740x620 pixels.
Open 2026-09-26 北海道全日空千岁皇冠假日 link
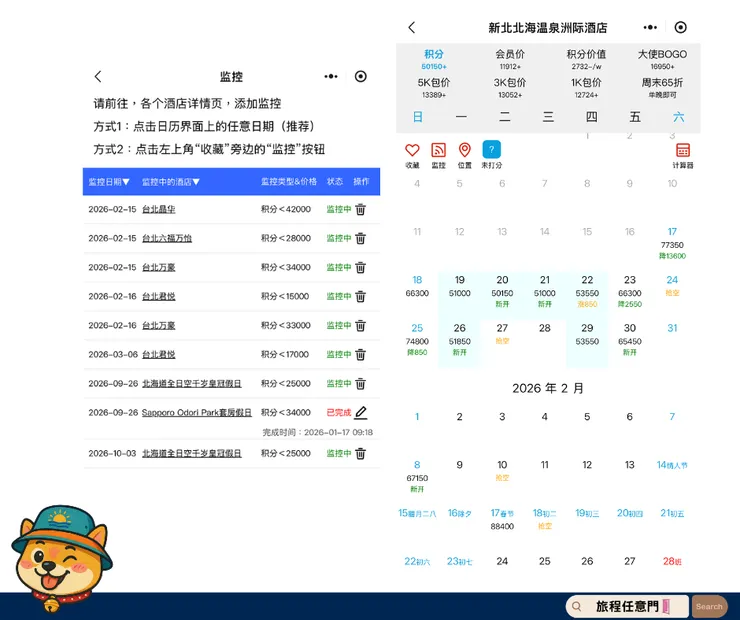coord(192,384)
